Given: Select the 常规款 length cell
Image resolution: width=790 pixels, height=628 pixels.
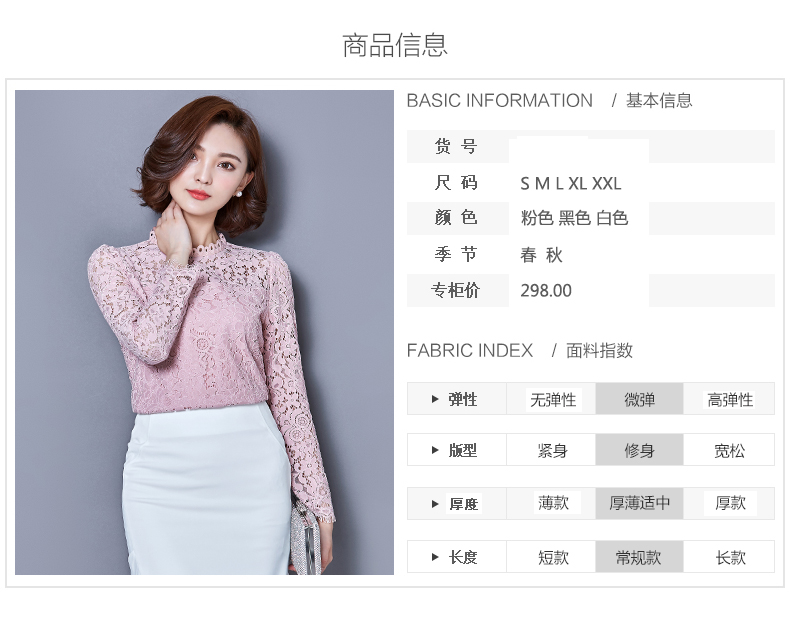Looking at the screenshot, I should [x=639, y=557].
